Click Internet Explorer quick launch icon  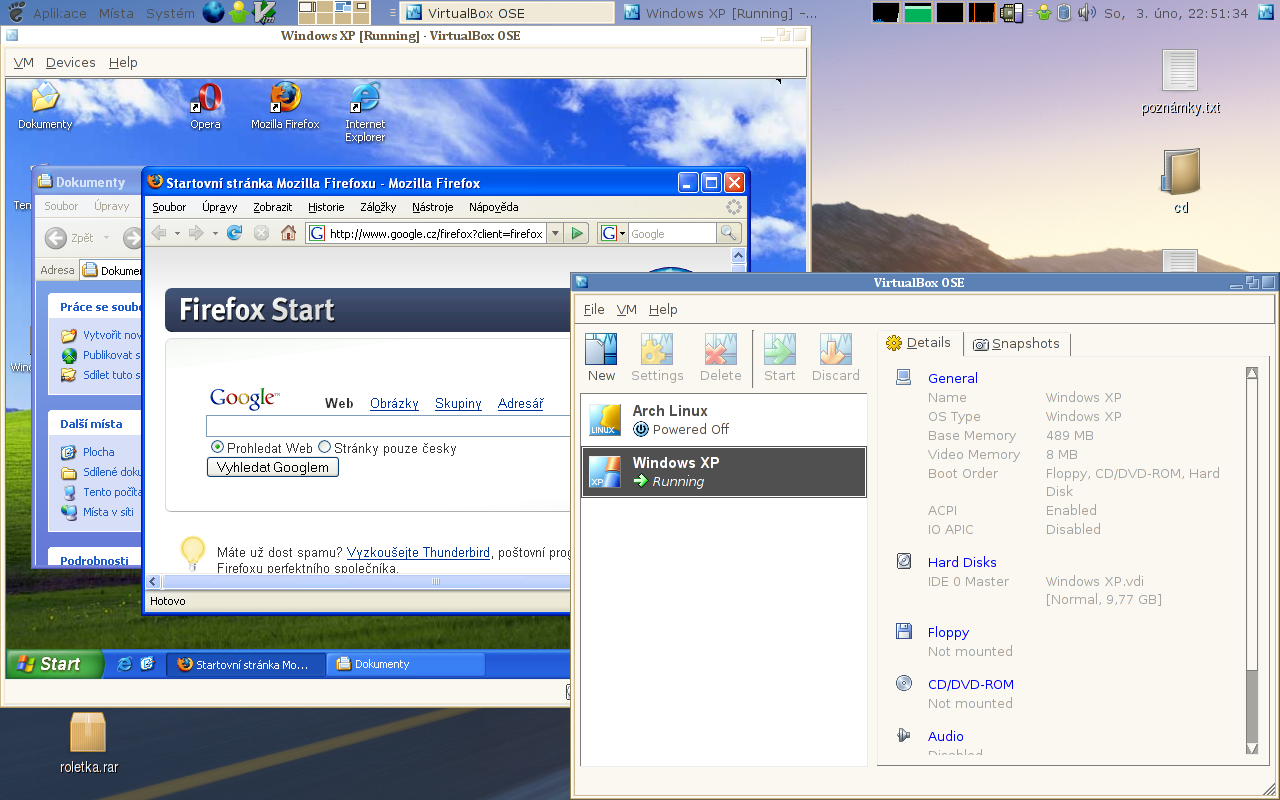pyautogui.click(x=124, y=664)
